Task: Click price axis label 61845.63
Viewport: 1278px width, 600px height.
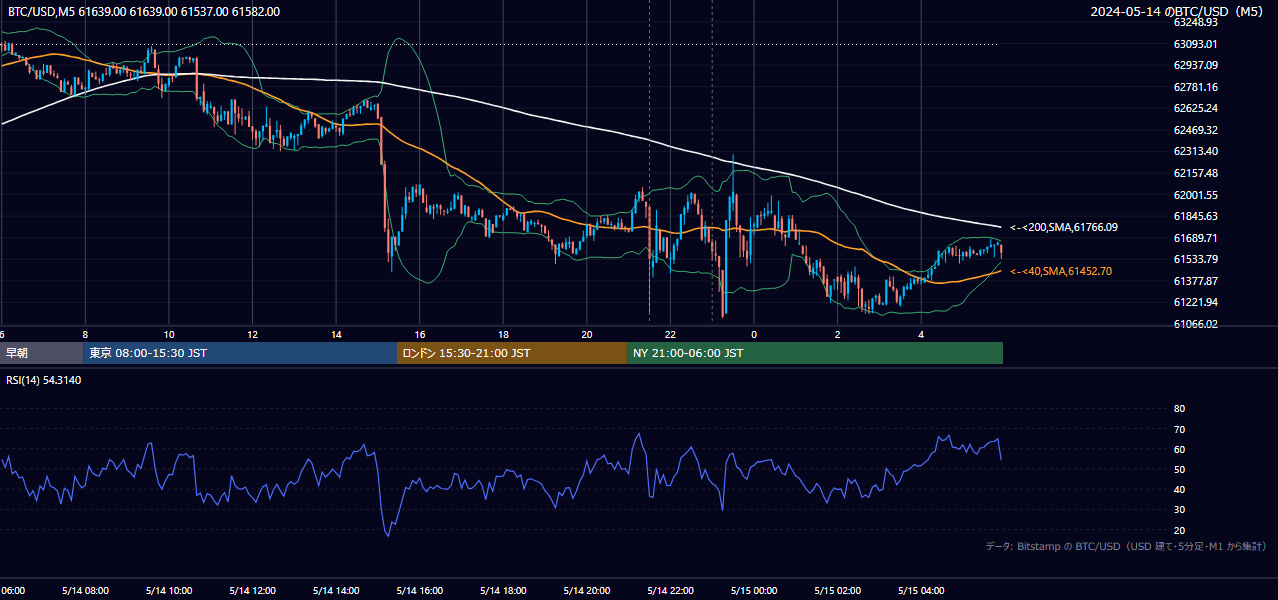Action: pos(1196,216)
